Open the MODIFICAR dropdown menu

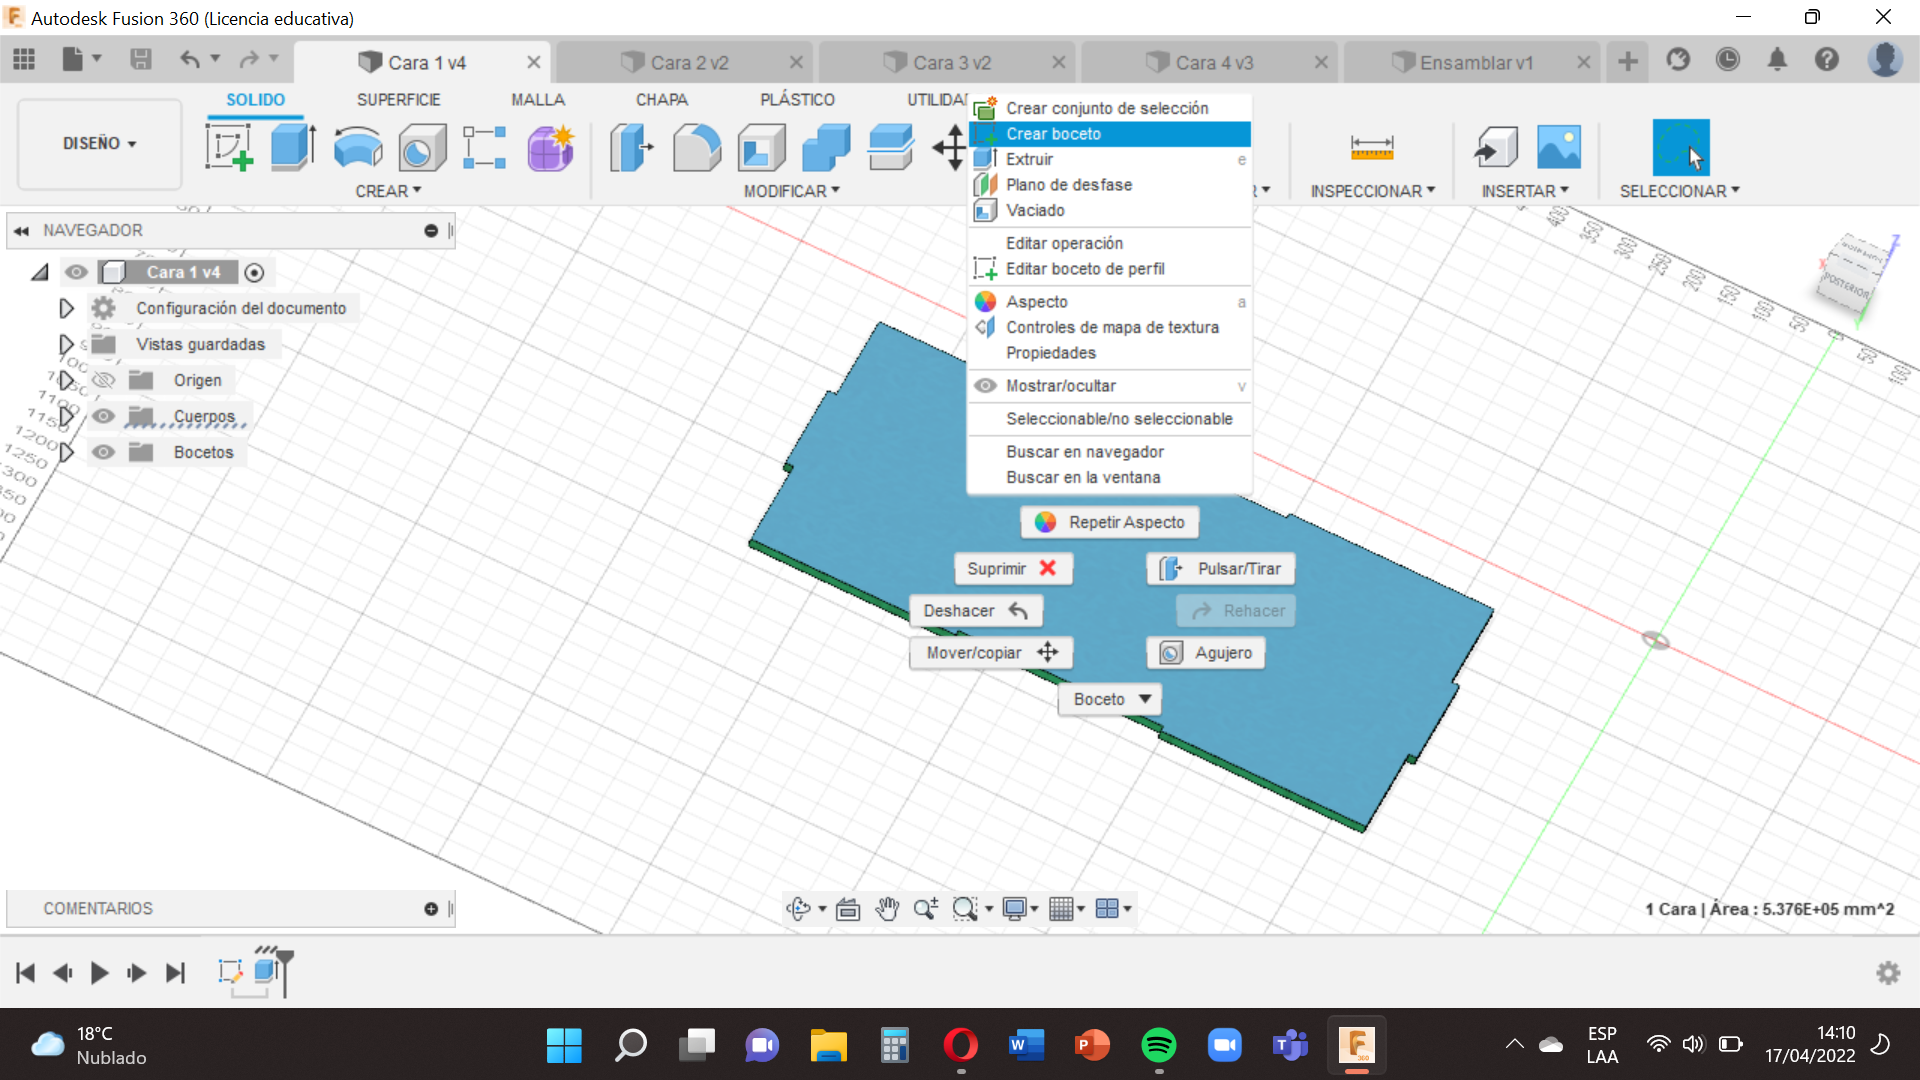pyautogui.click(x=791, y=190)
